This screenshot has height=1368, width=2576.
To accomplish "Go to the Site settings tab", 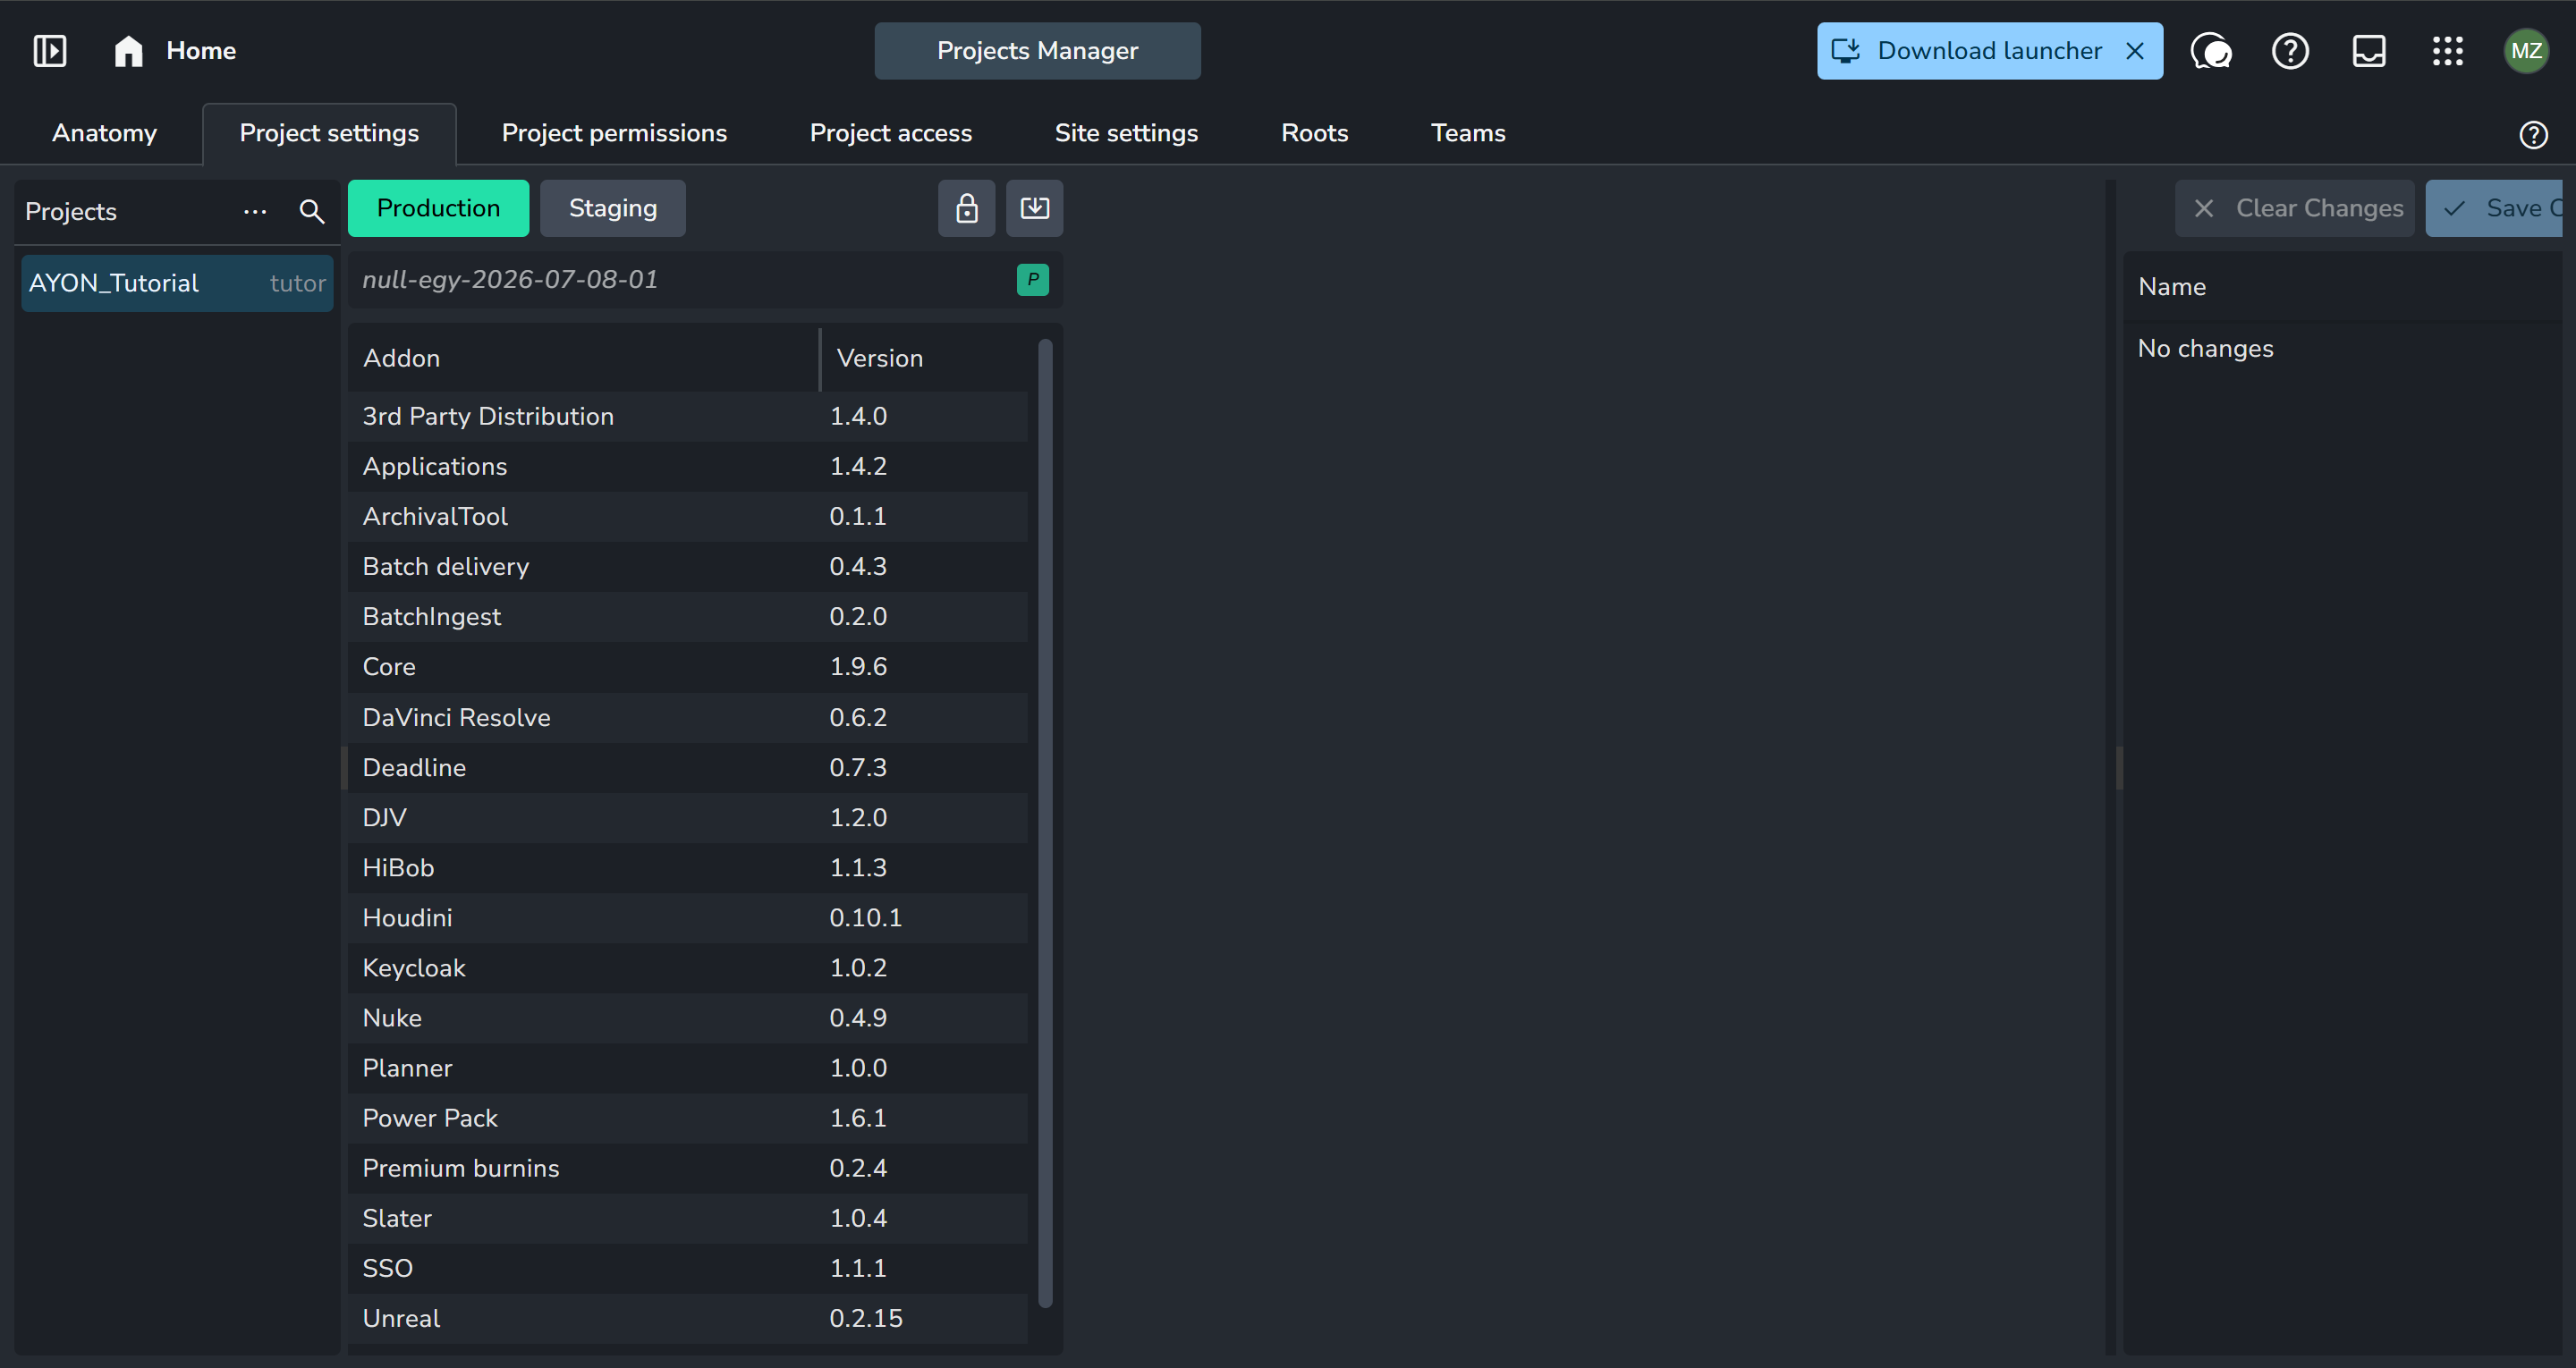I will pyautogui.click(x=1126, y=133).
